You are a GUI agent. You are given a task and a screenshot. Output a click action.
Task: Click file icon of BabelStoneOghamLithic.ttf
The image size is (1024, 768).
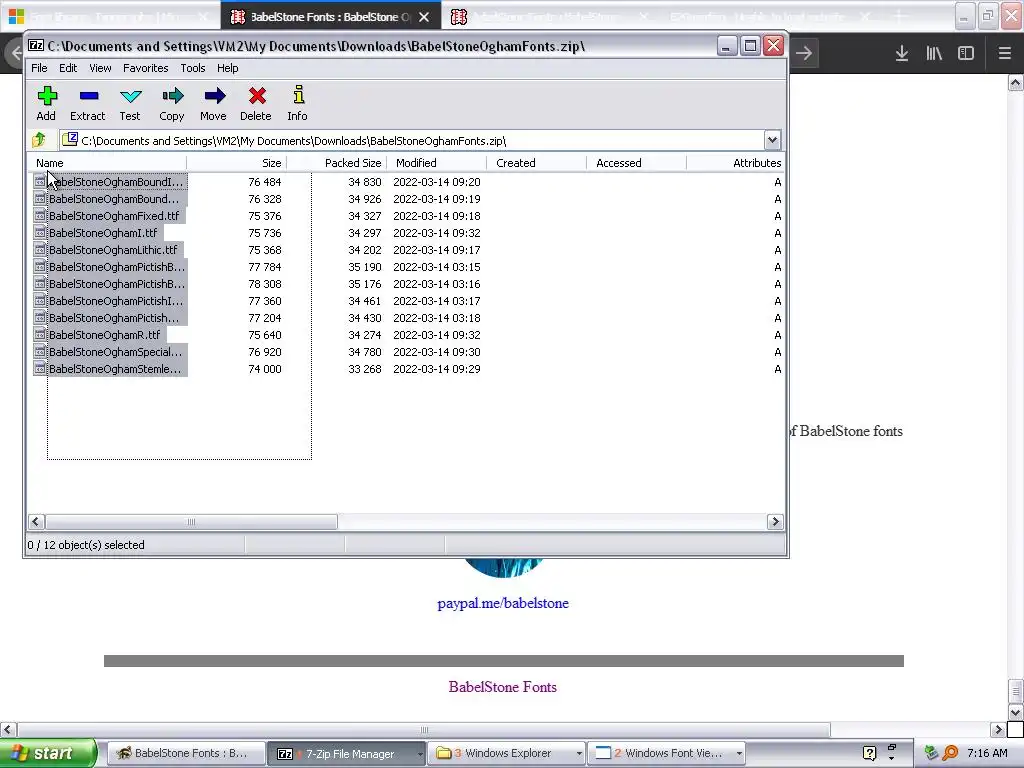click(40, 249)
